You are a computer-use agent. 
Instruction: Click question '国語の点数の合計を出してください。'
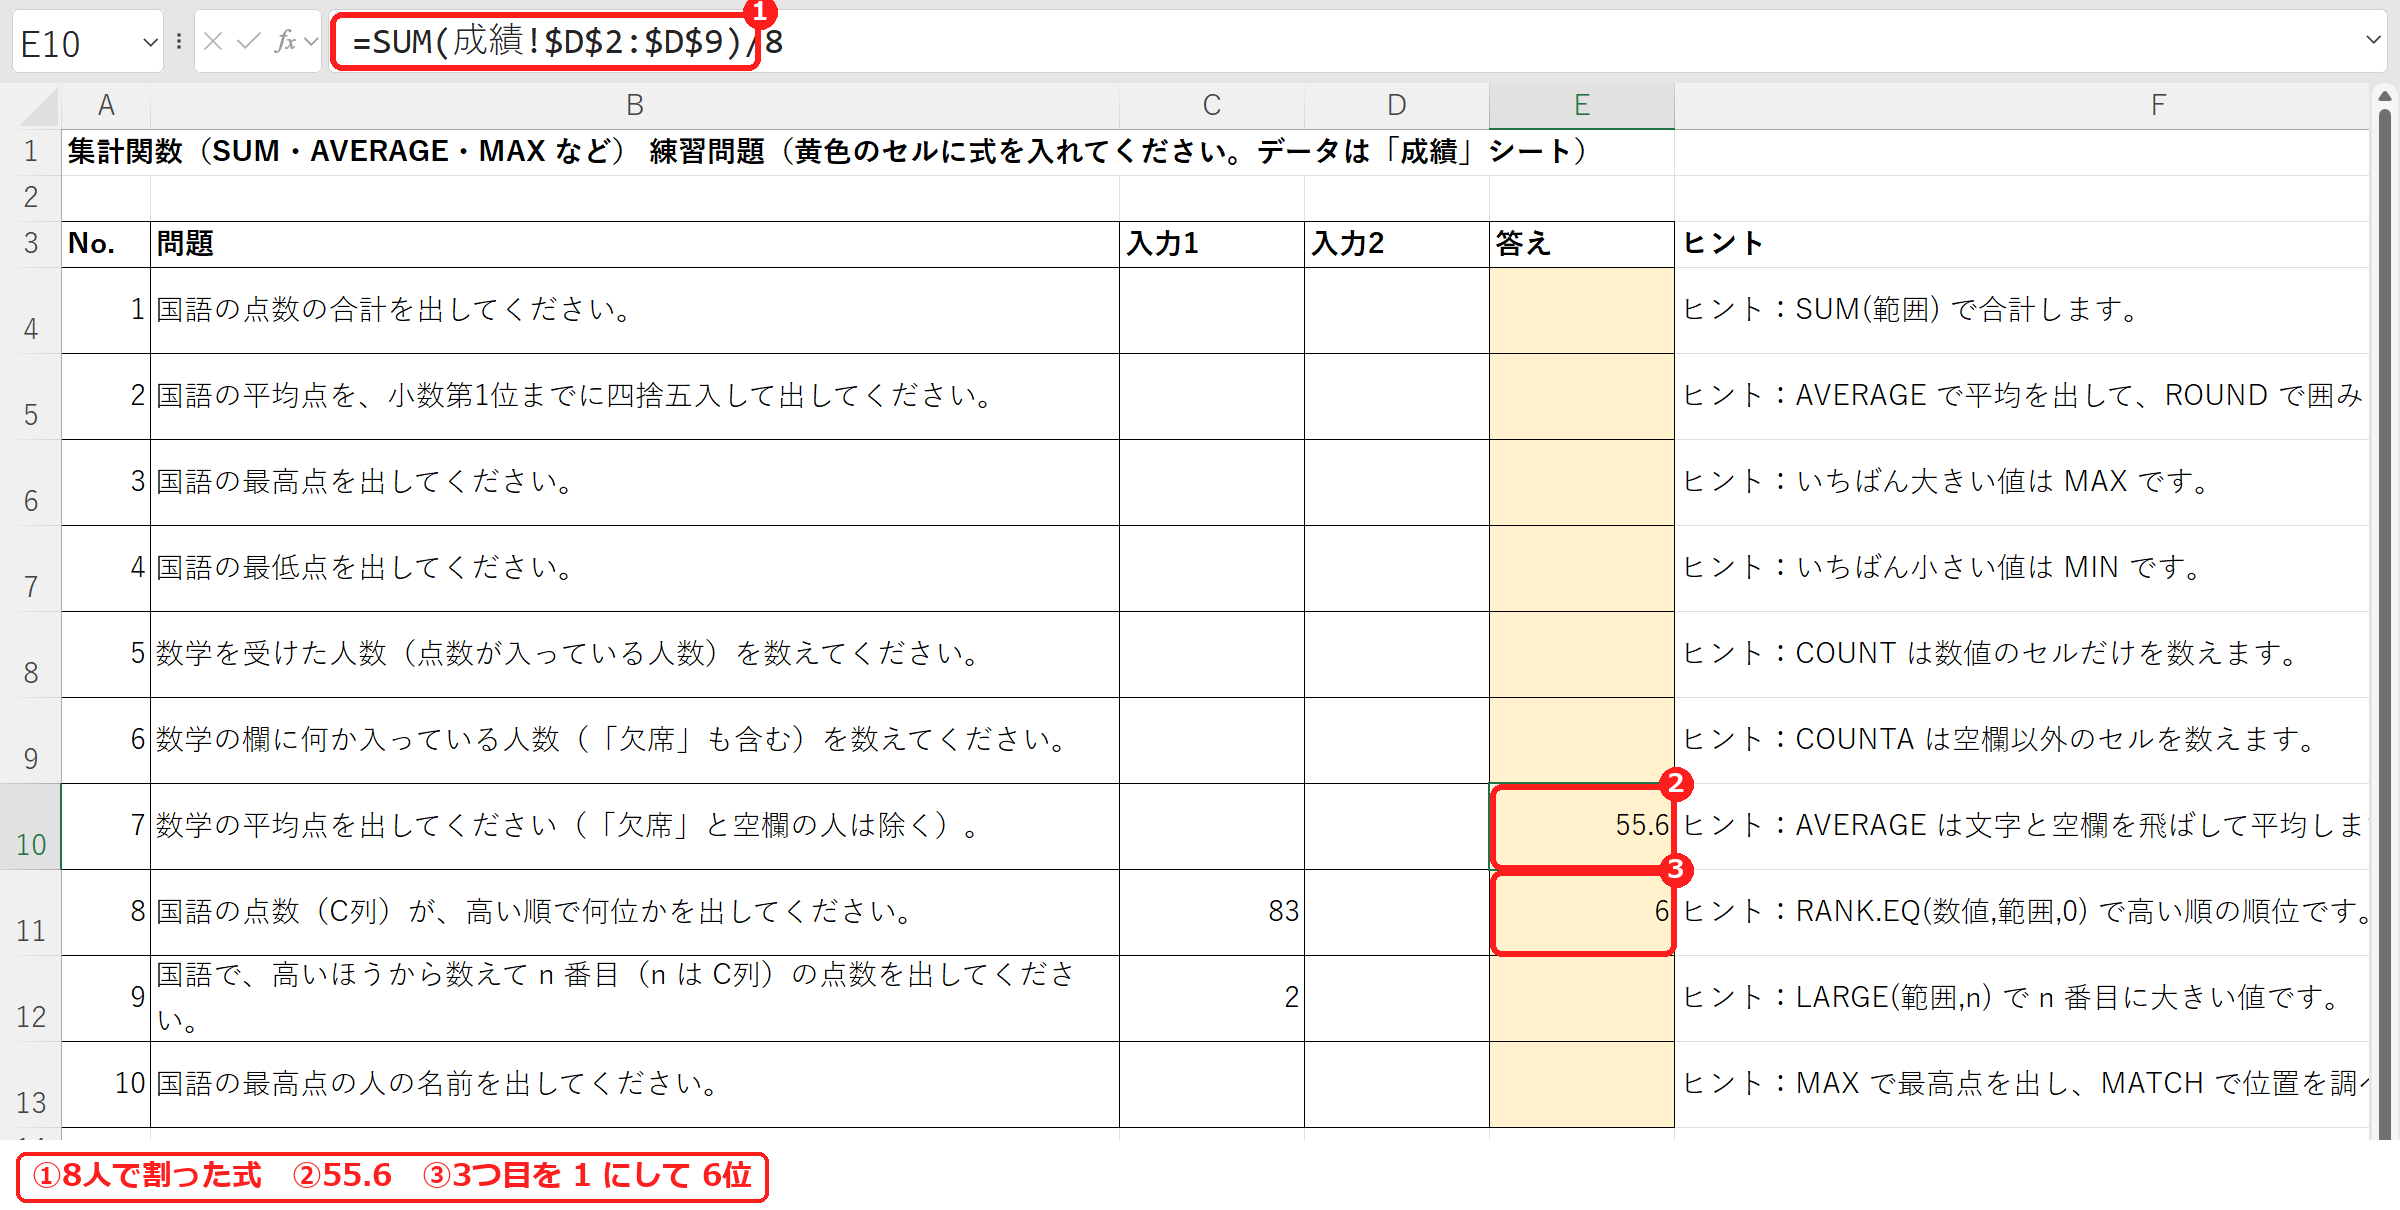pos(635,310)
